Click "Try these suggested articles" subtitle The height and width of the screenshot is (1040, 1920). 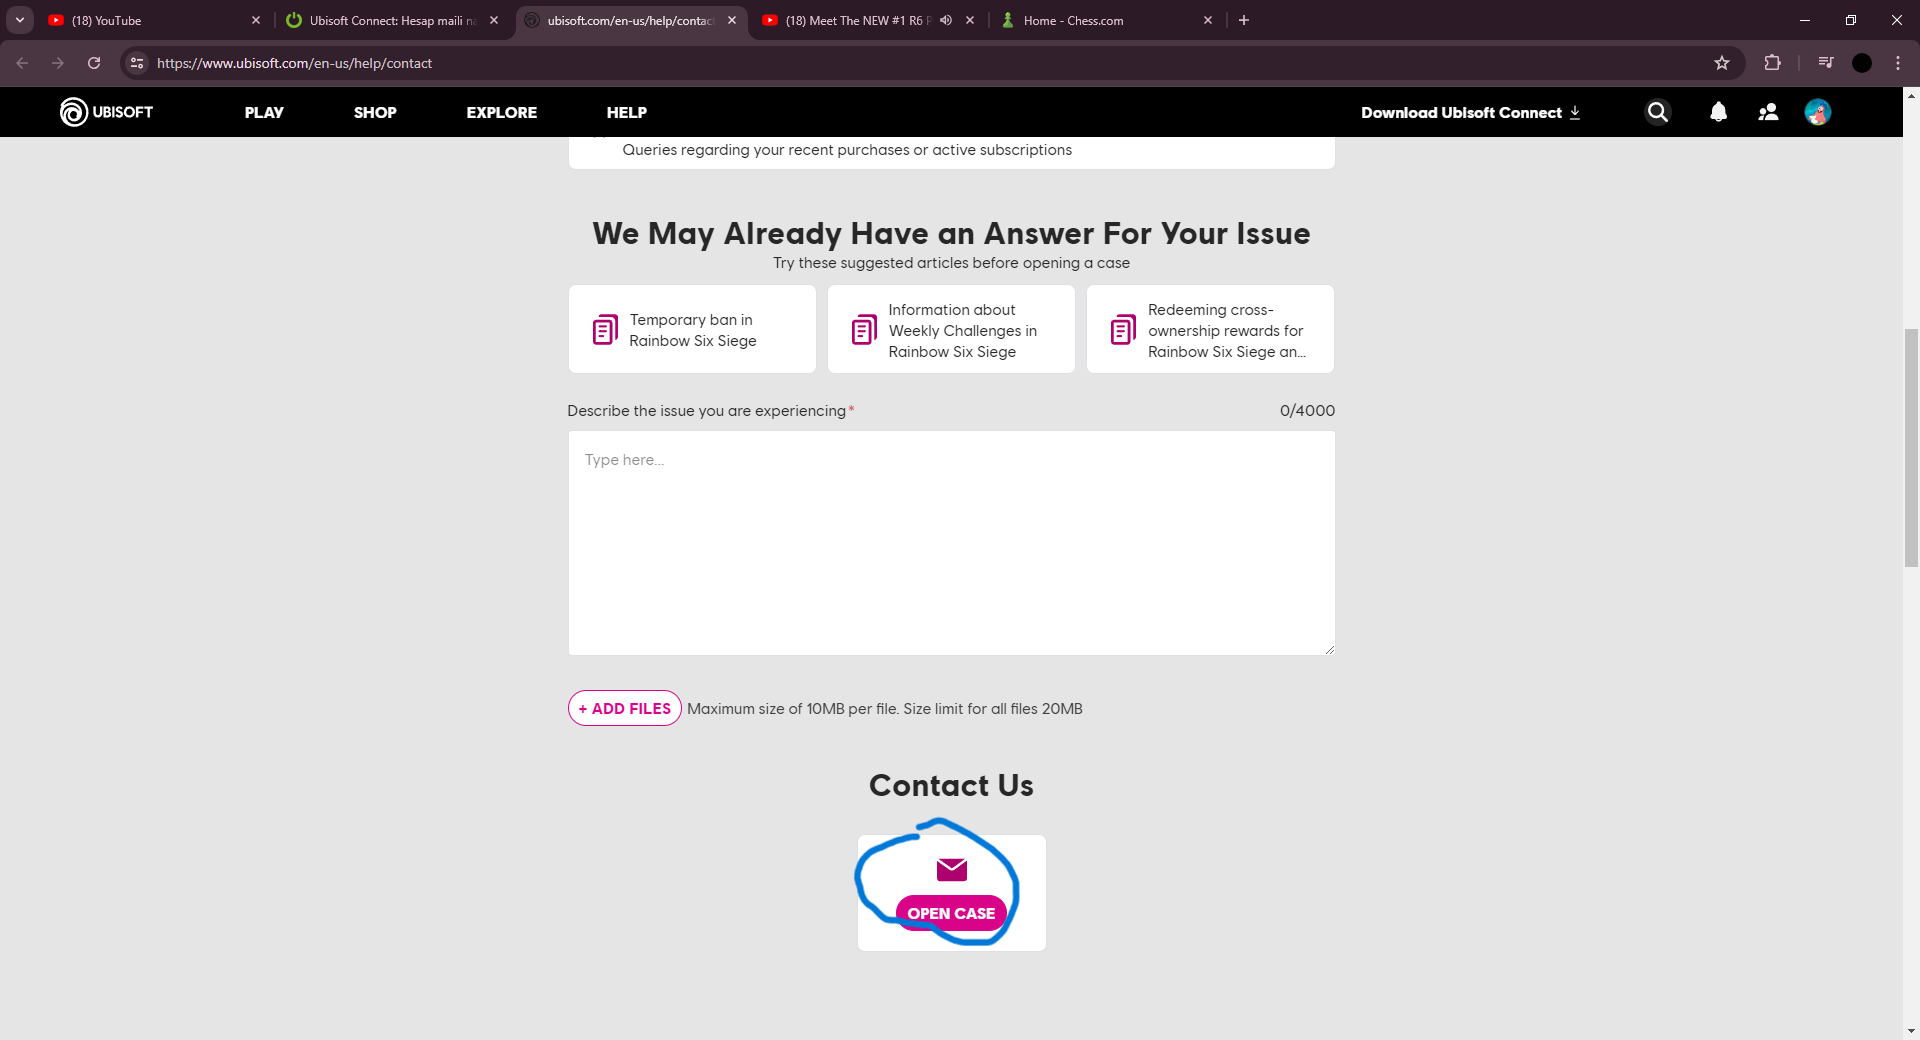pyautogui.click(x=951, y=263)
